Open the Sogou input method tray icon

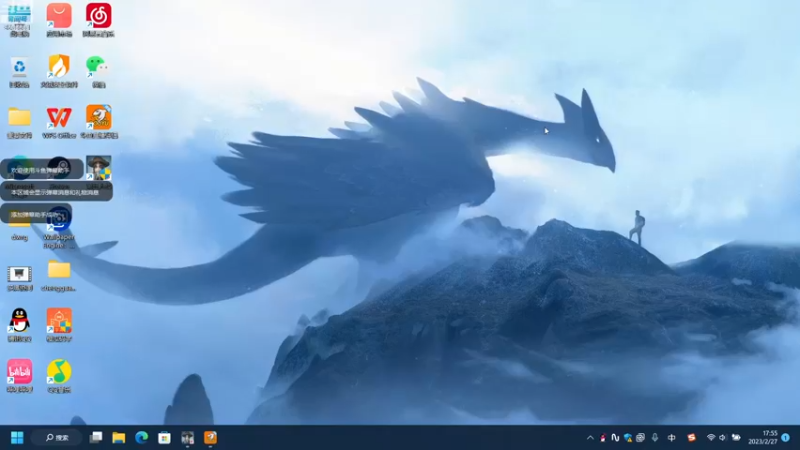[691, 438]
